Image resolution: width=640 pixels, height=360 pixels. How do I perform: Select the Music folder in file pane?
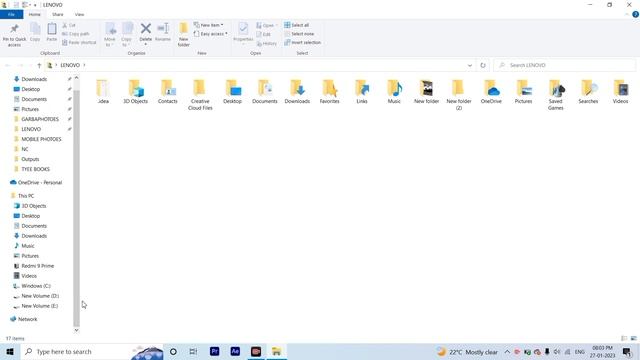(394, 91)
